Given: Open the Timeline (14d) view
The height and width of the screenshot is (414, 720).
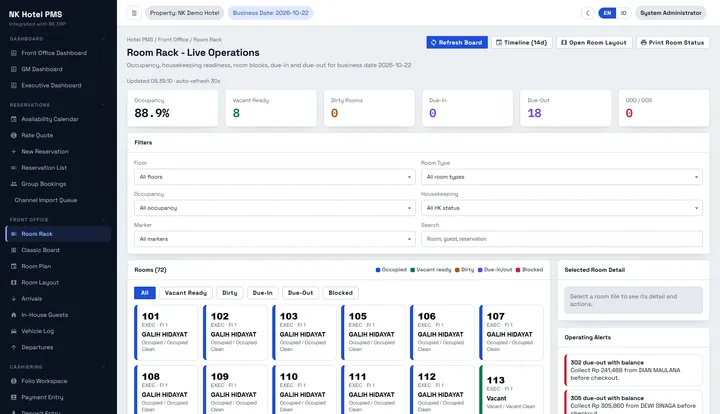Looking at the screenshot, I should (x=522, y=43).
